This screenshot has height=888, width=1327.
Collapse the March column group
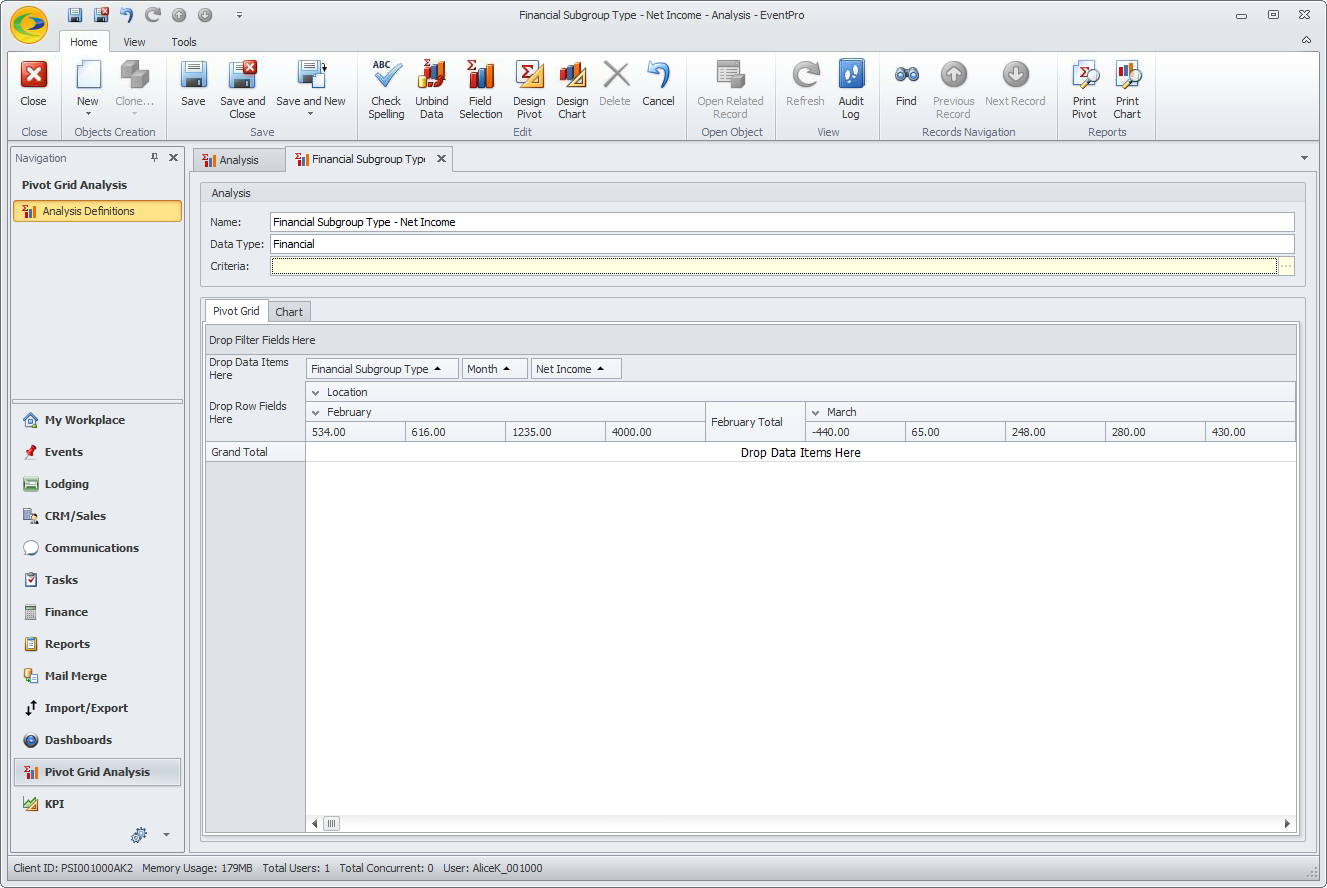[816, 413]
